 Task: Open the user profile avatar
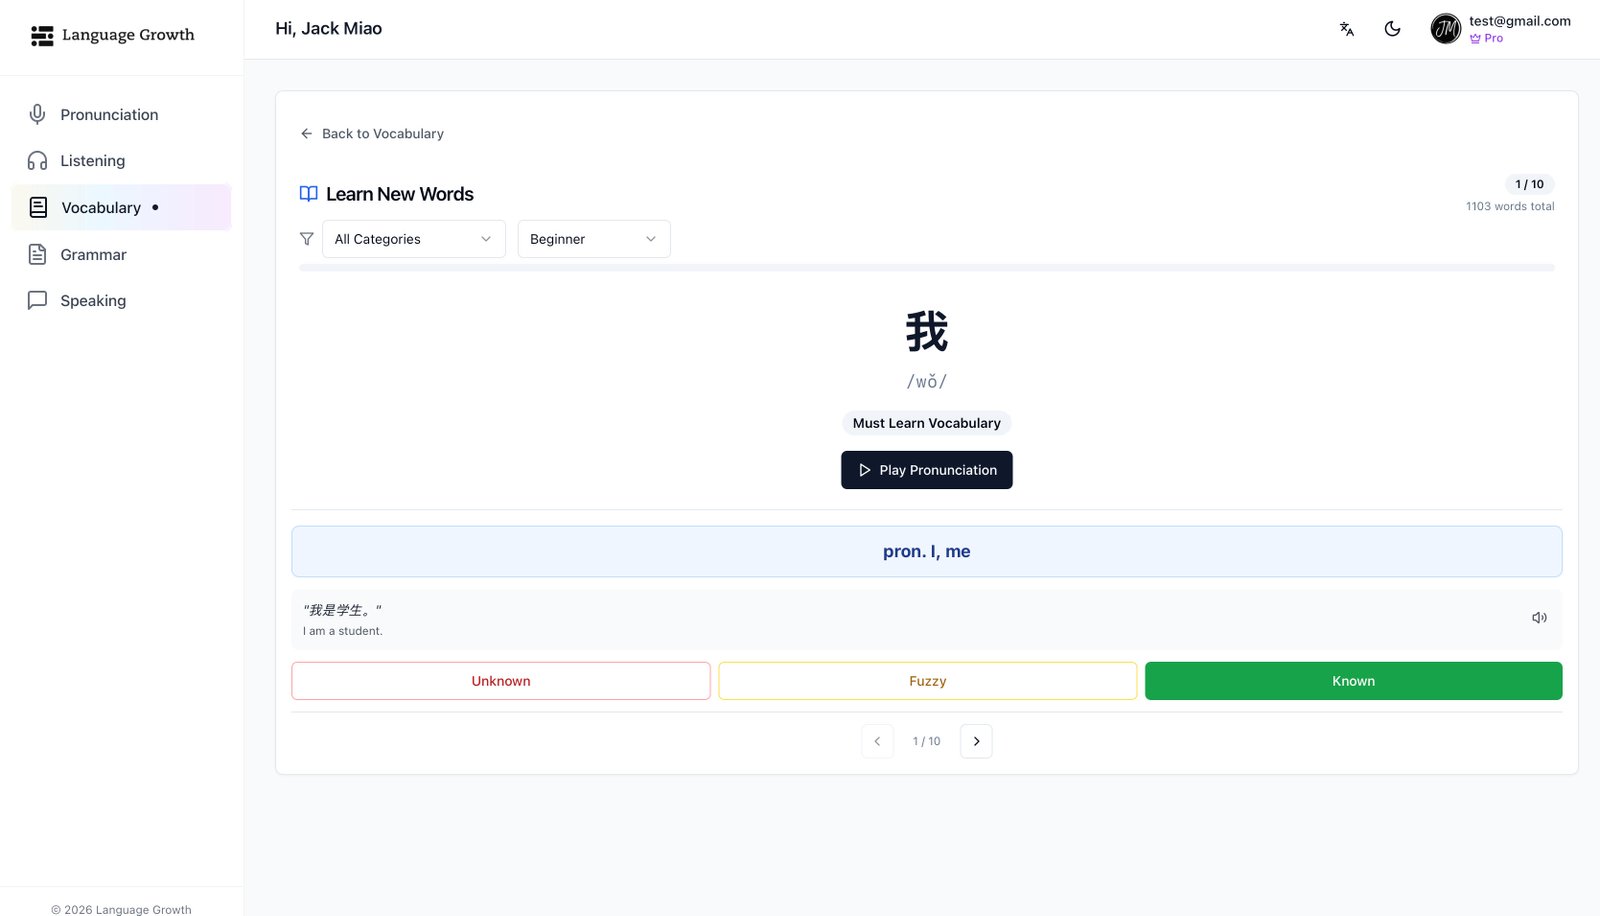1445,29
